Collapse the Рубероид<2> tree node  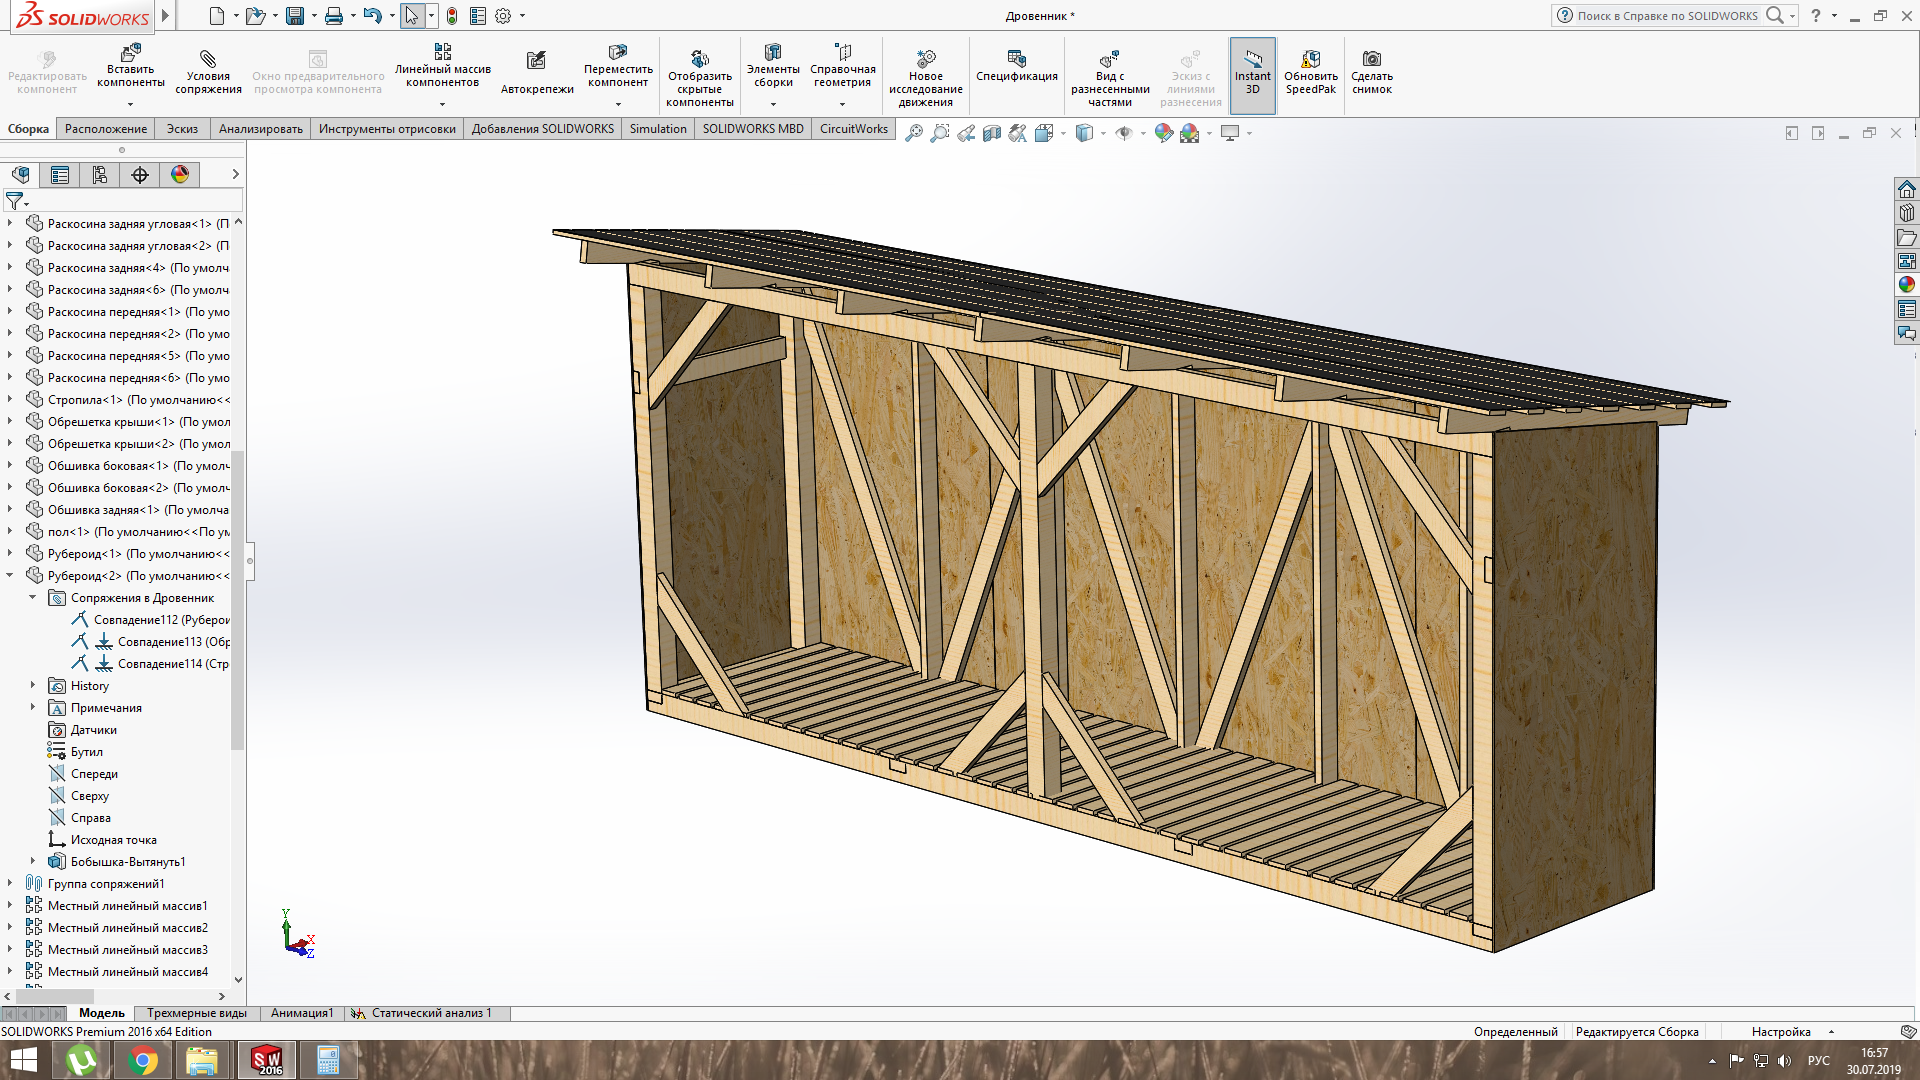click(x=10, y=575)
